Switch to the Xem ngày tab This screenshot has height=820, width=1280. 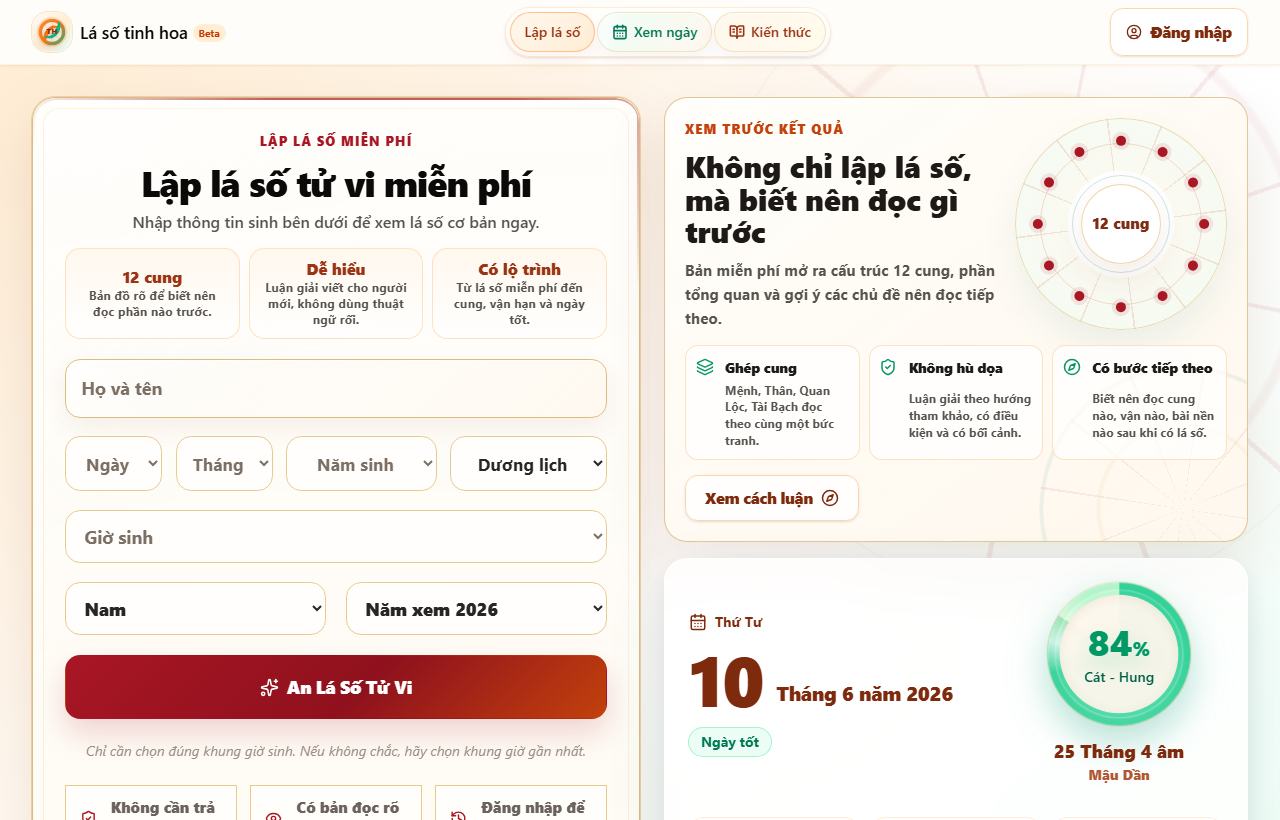[x=655, y=32]
